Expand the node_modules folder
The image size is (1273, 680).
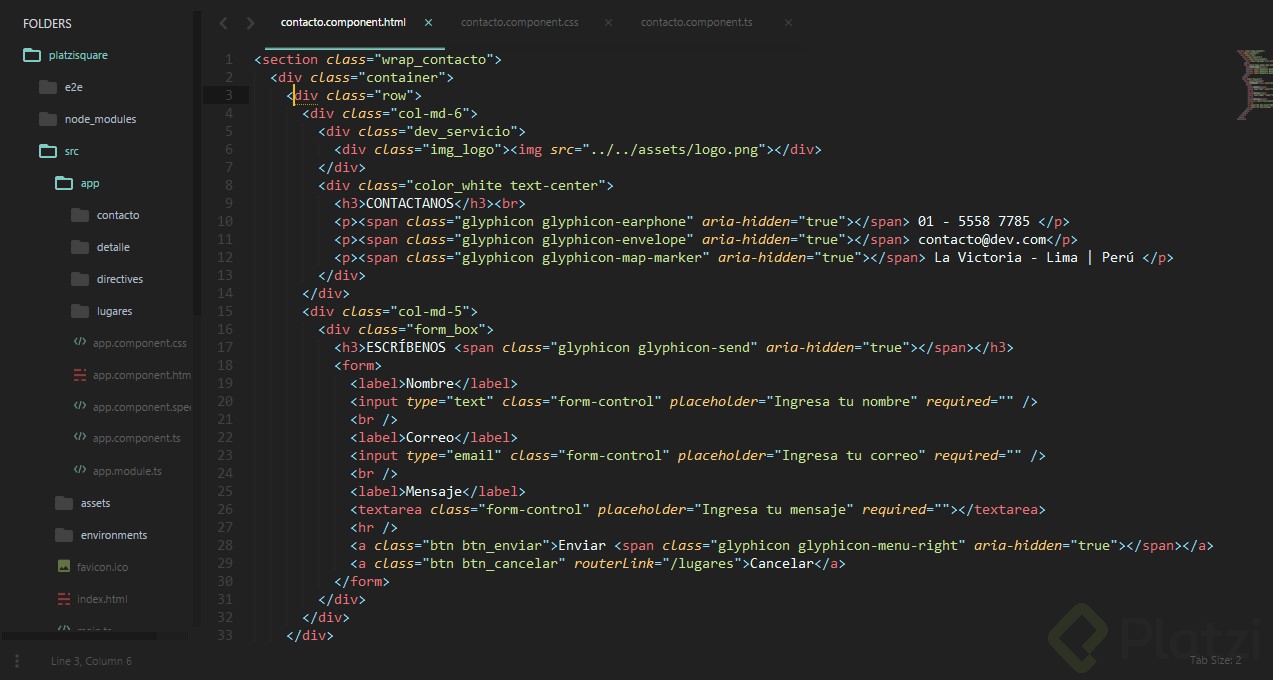[x=99, y=118]
